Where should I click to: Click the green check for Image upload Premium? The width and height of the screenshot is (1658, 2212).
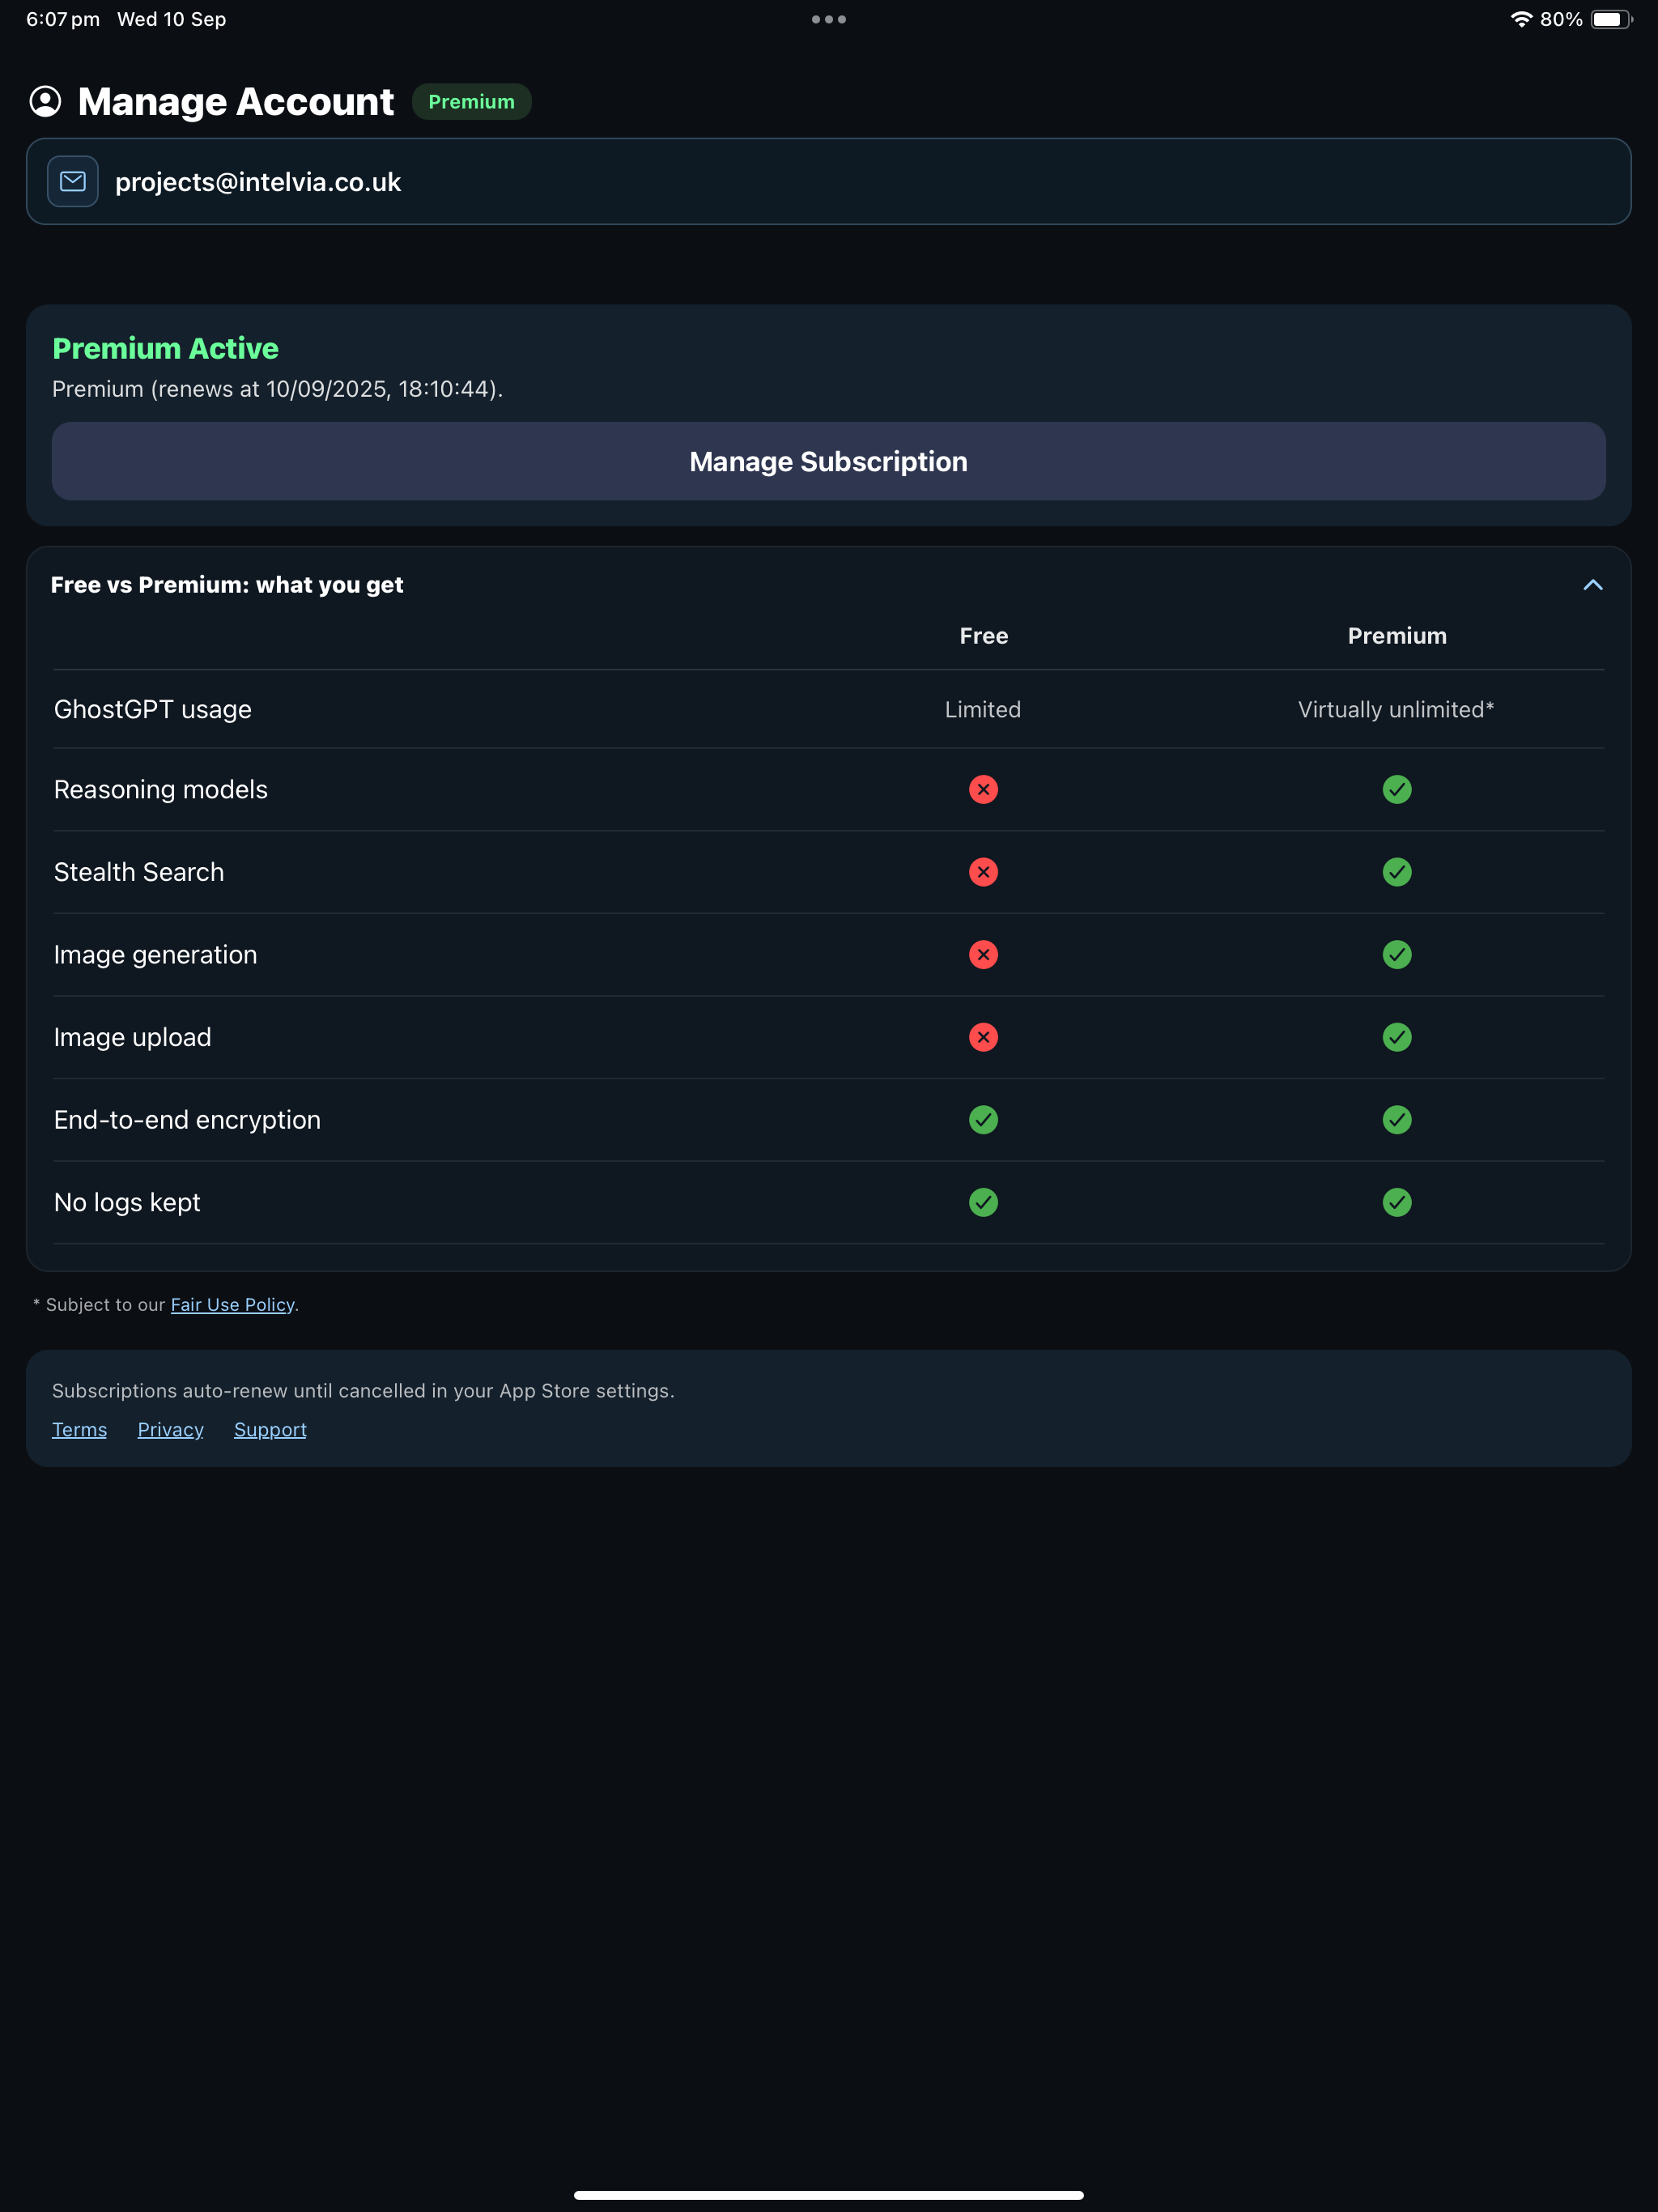(x=1397, y=1037)
